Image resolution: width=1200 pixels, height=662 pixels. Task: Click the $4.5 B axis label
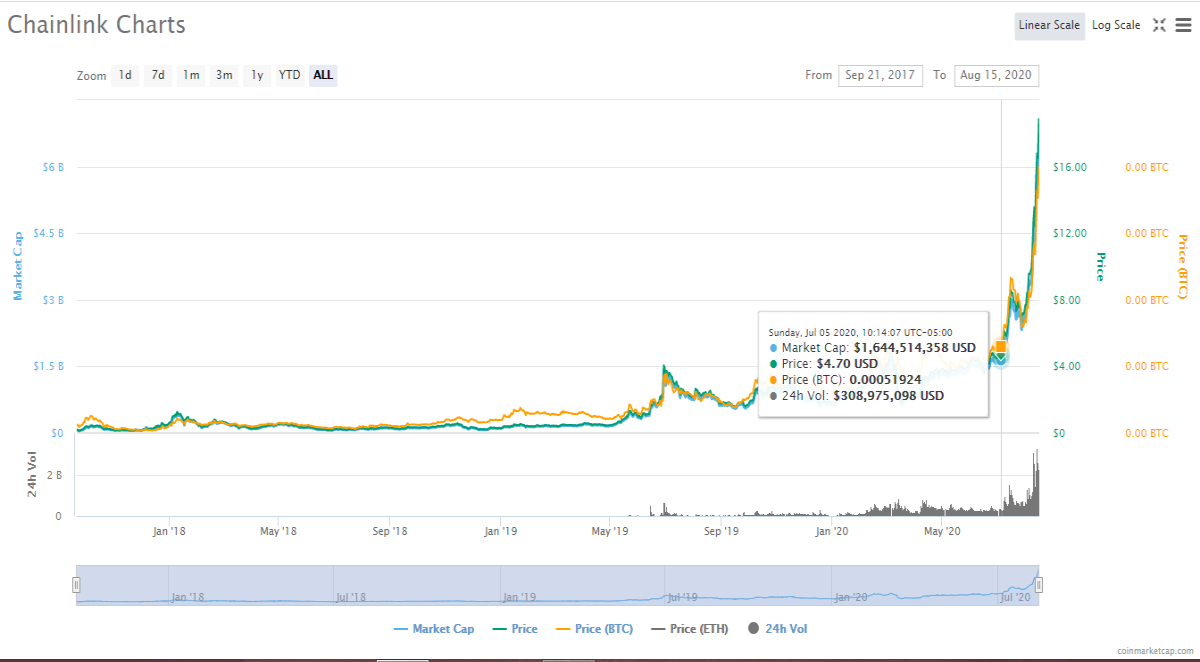point(49,233)
